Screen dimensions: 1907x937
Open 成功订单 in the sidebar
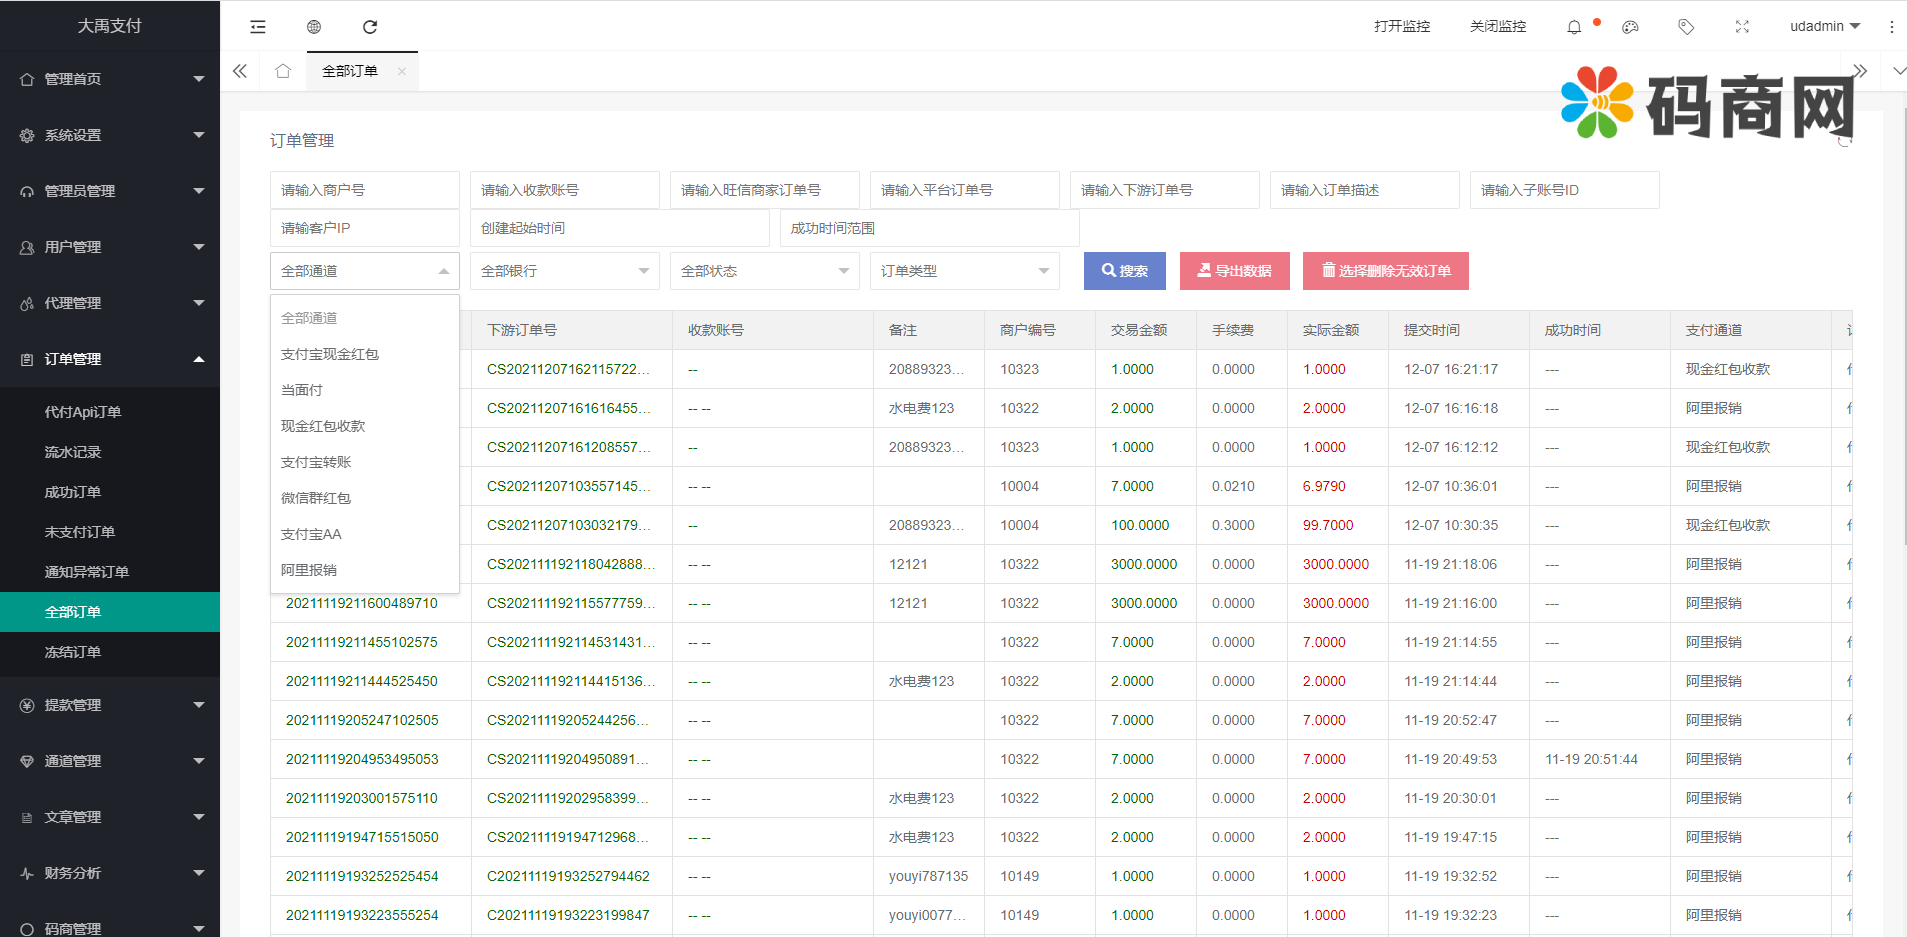[73, 492]
